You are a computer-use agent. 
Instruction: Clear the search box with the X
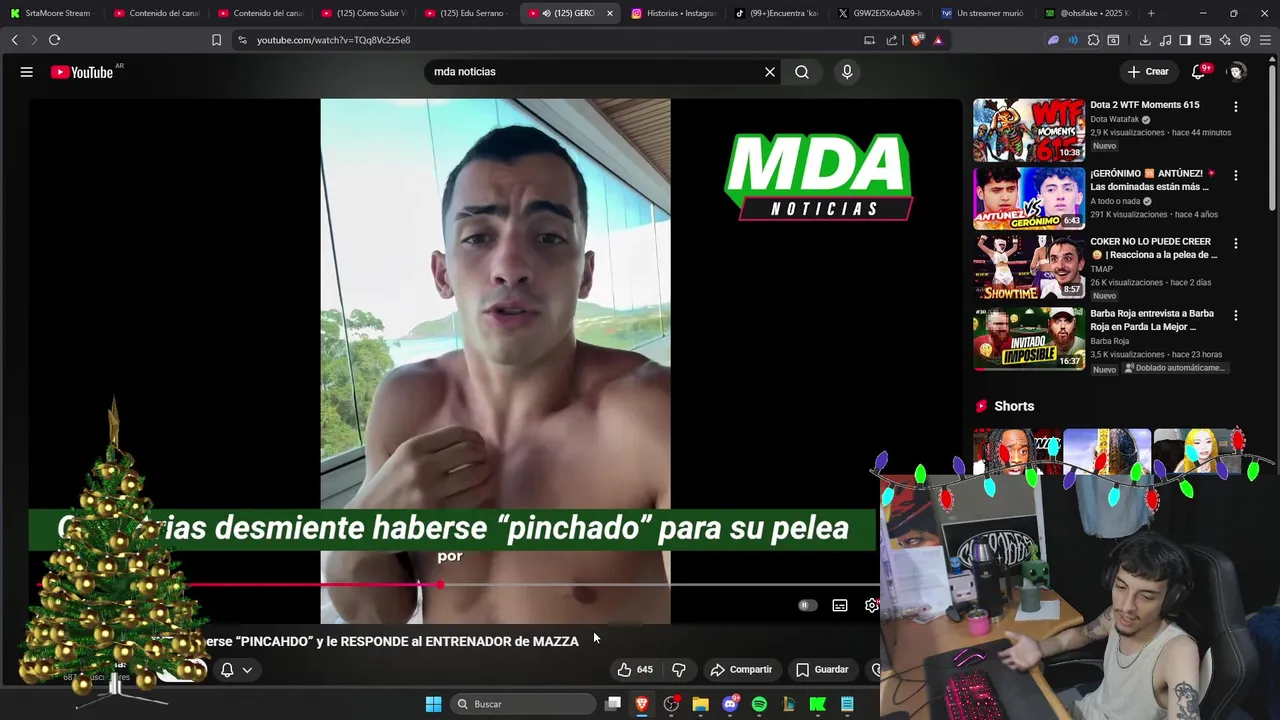[x=770, y=72]
